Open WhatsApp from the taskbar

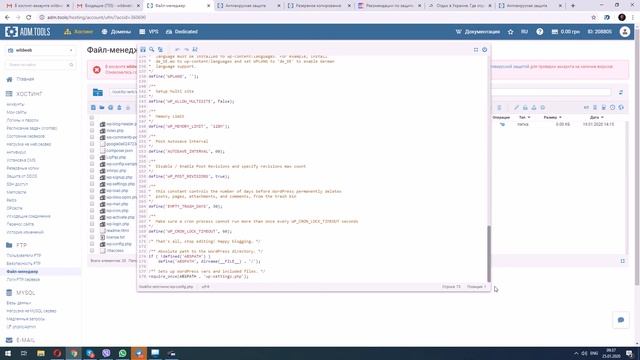122,353
